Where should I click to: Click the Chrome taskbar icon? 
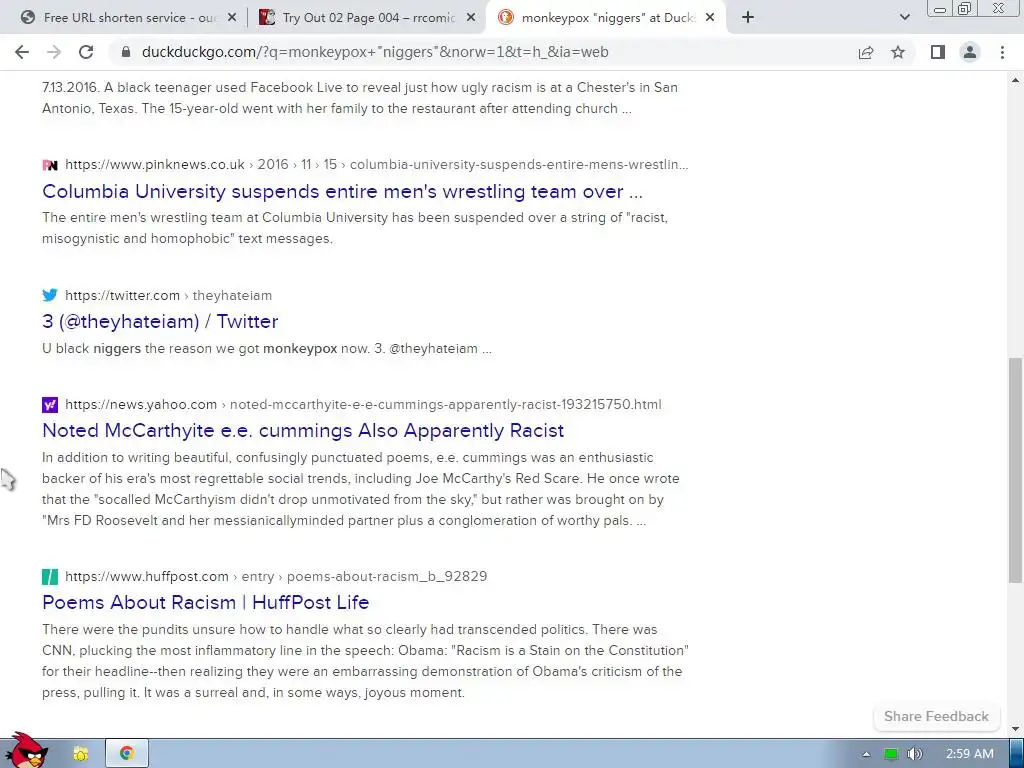tap(127, 754)
